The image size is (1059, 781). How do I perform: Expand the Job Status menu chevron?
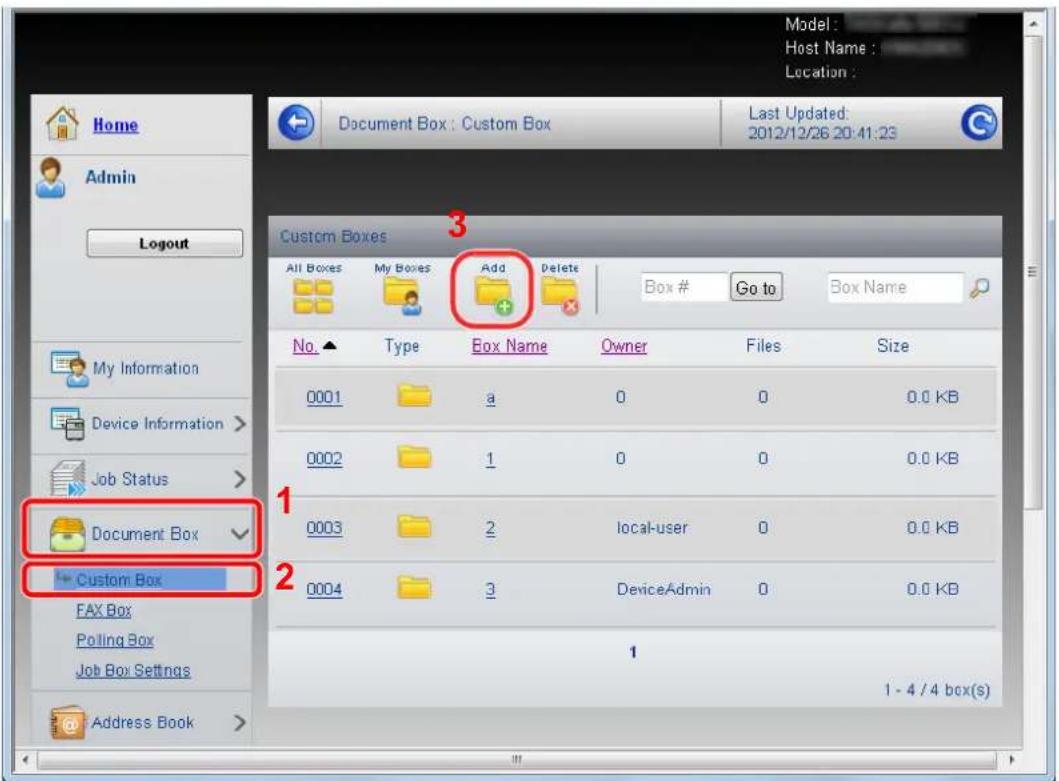239,479
